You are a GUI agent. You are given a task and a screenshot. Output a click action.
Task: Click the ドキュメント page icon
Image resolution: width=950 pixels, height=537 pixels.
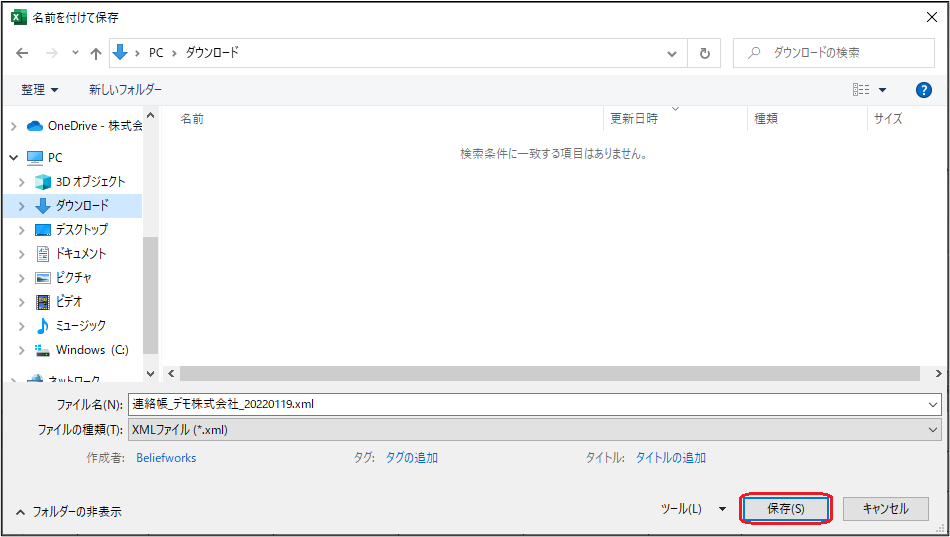point(42,254)
